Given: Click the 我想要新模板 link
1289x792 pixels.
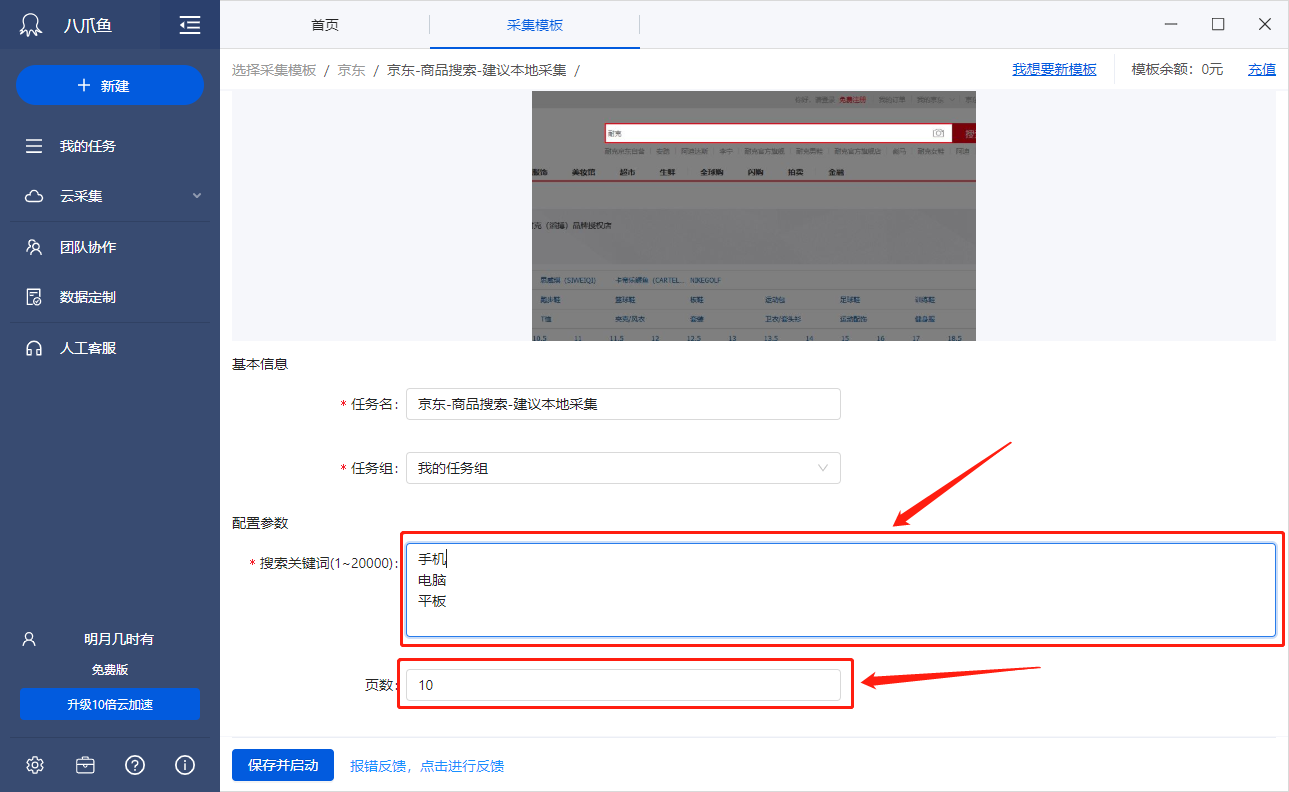Looking at the screenshot, I should (x=1054, y=69).
